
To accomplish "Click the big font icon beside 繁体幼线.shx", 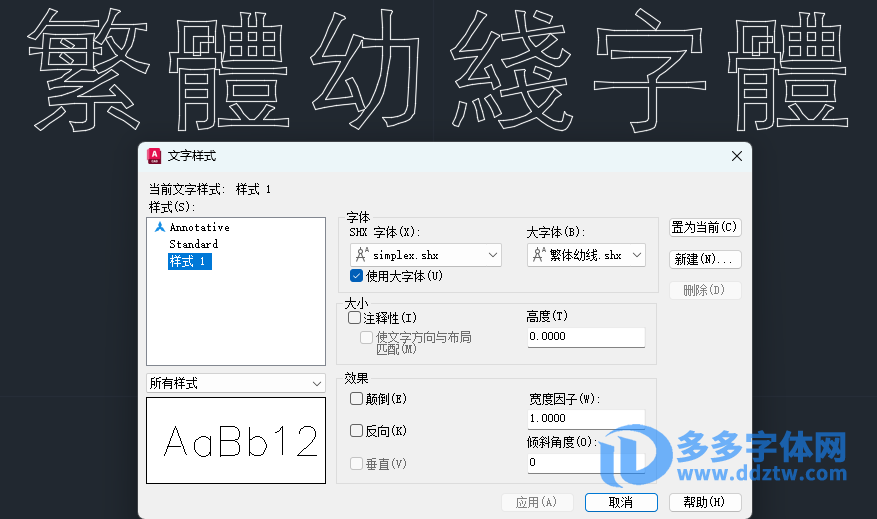I will tap(539, 255).
